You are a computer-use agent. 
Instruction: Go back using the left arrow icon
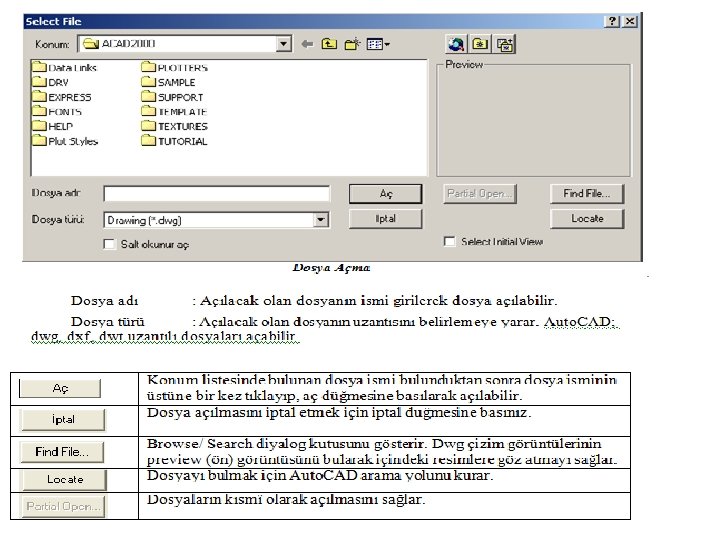pos(307,44)
